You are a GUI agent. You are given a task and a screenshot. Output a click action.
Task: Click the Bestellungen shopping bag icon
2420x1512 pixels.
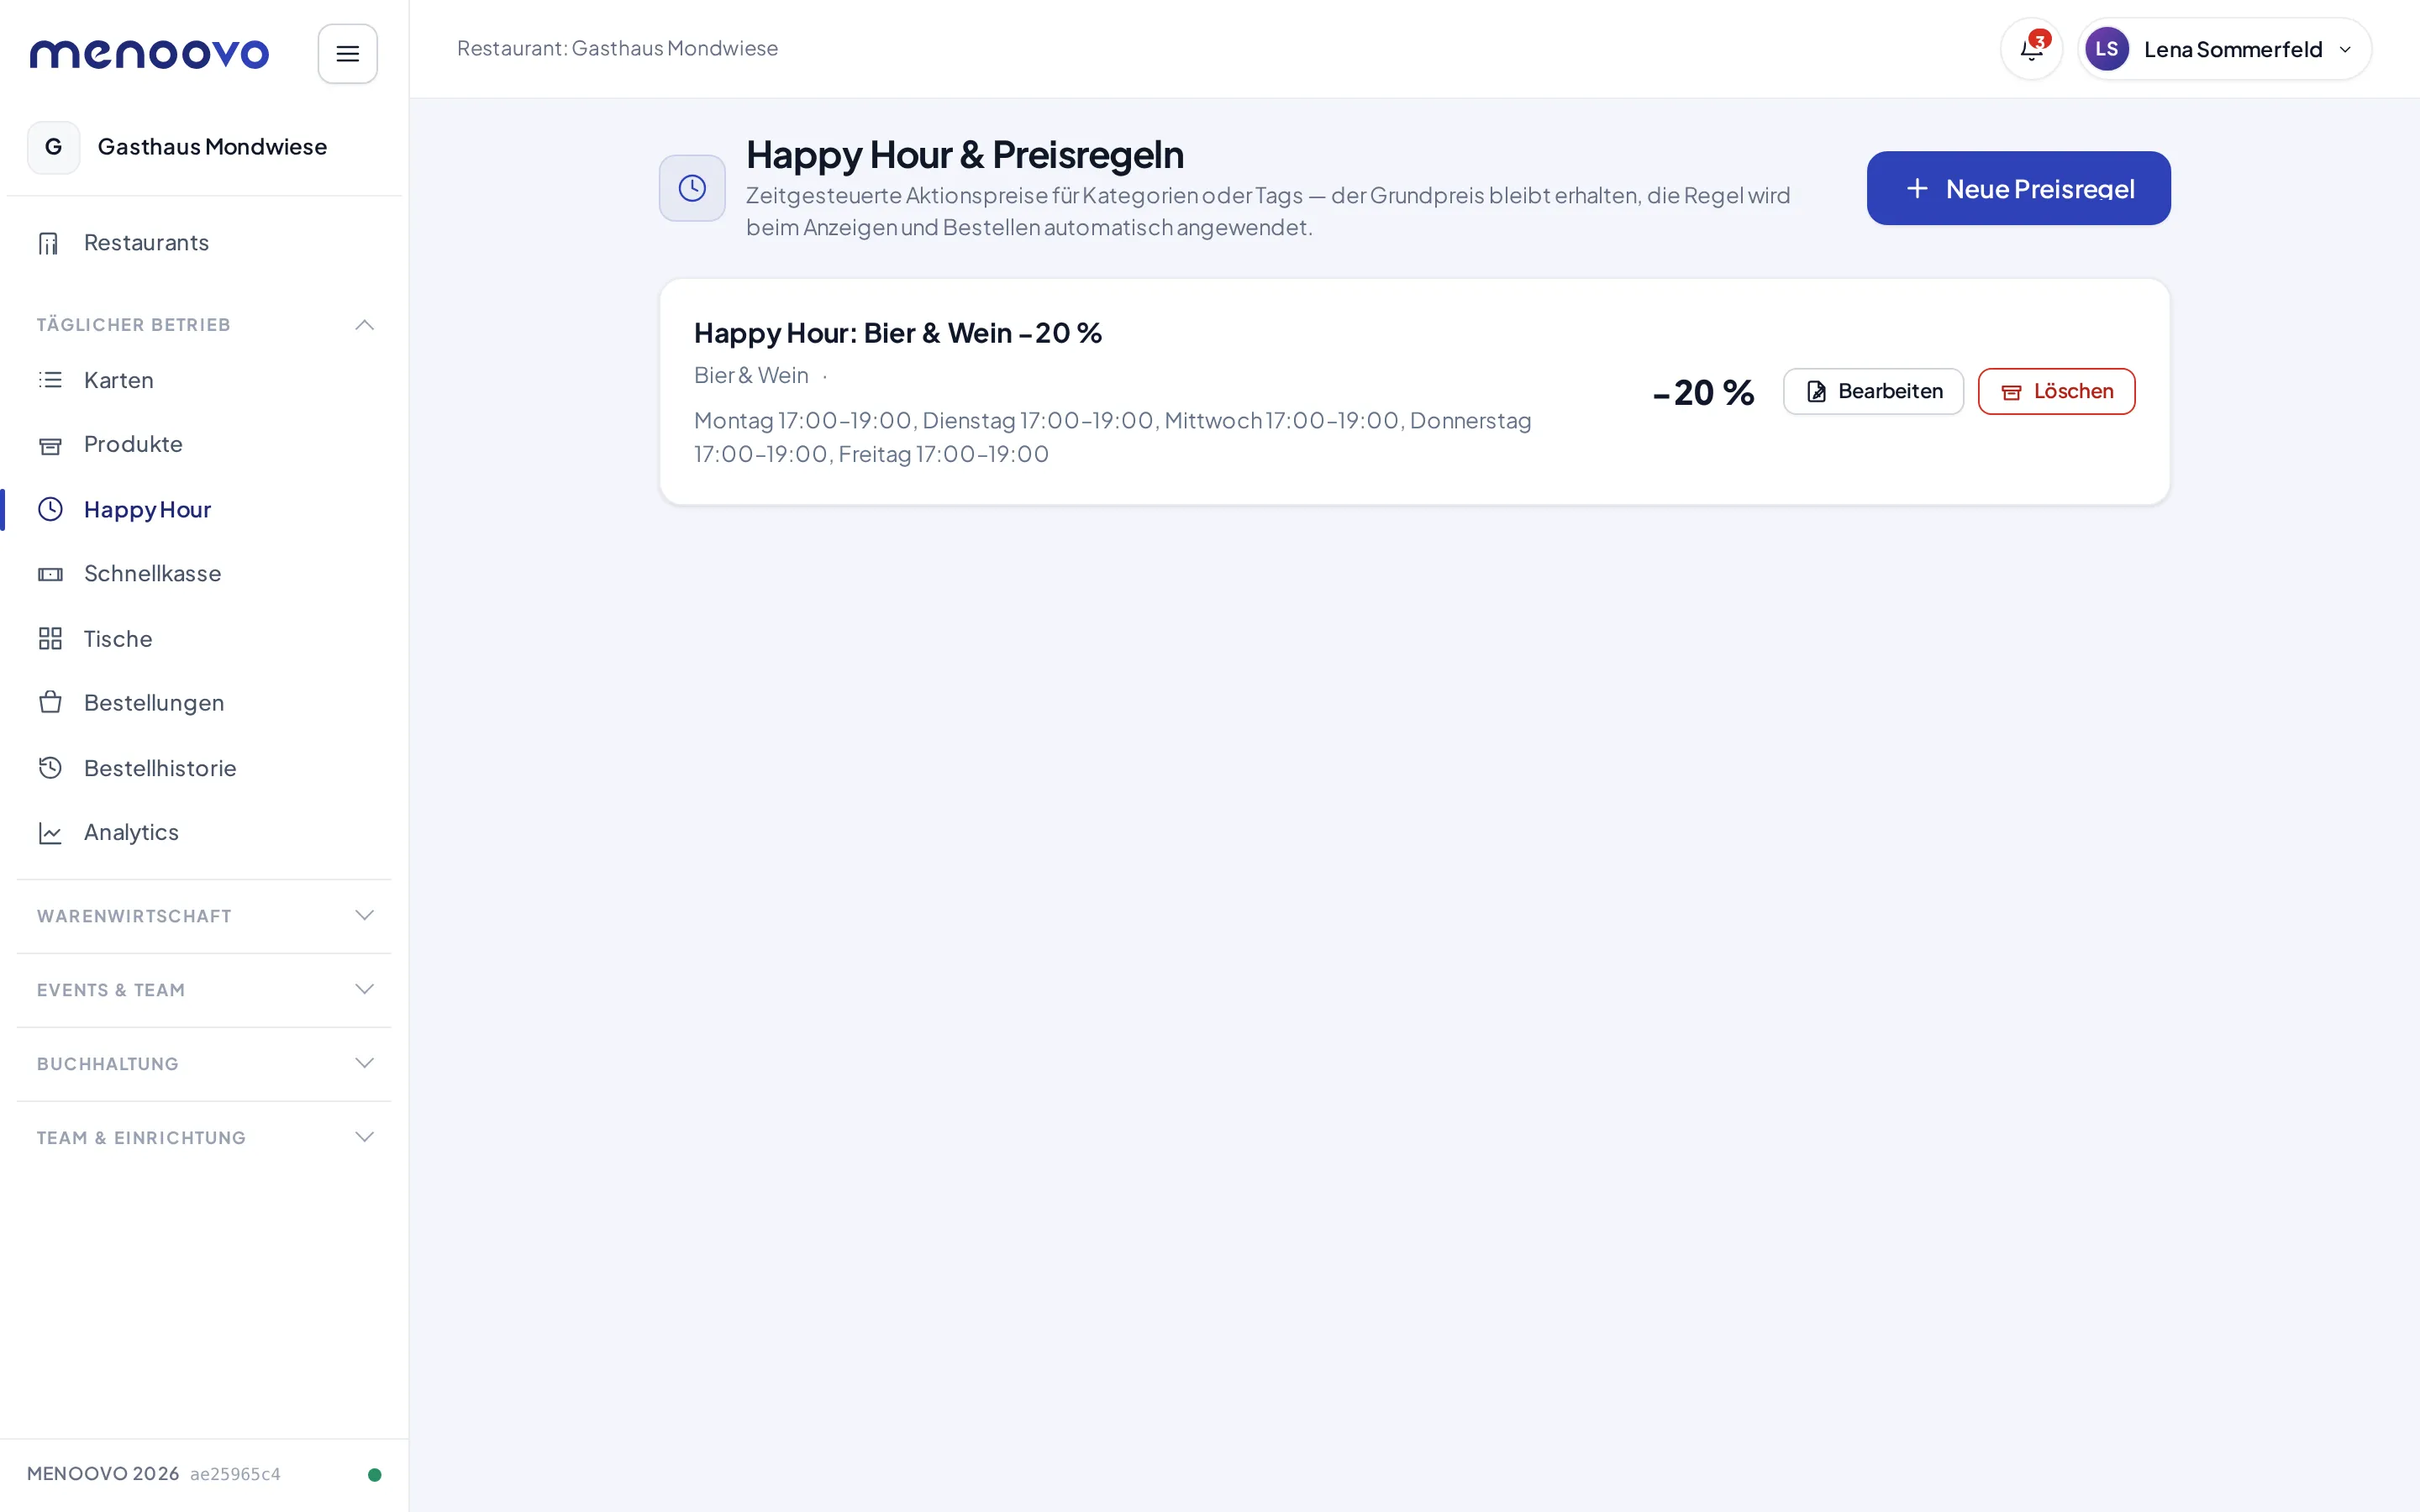(x=50, y=702)
